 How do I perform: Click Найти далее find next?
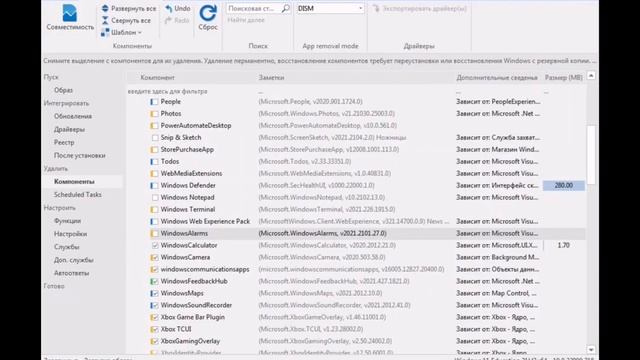(246, 20)
